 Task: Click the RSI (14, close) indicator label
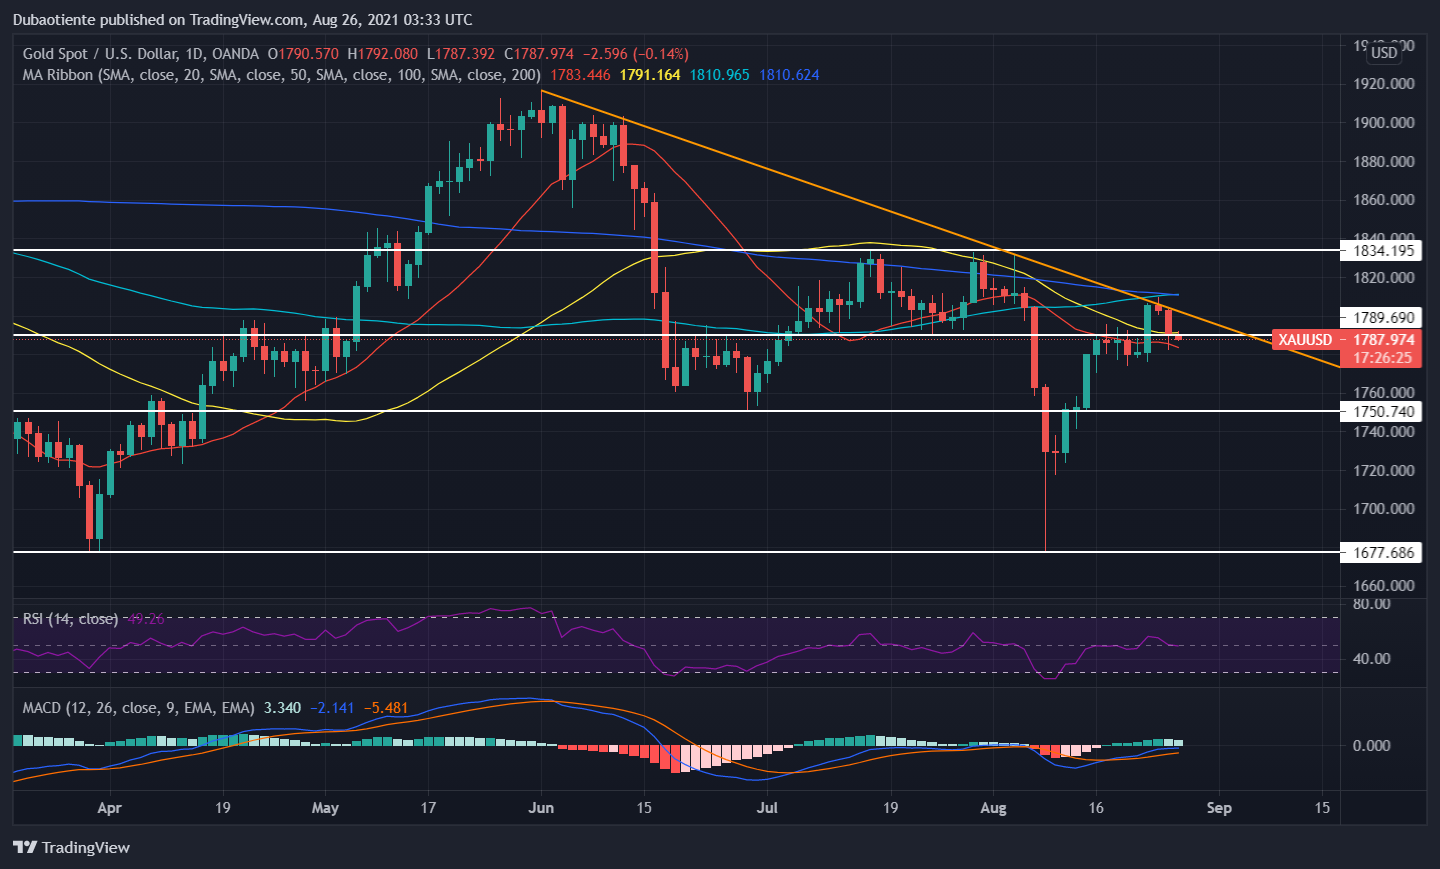click(x=70, y=619)
